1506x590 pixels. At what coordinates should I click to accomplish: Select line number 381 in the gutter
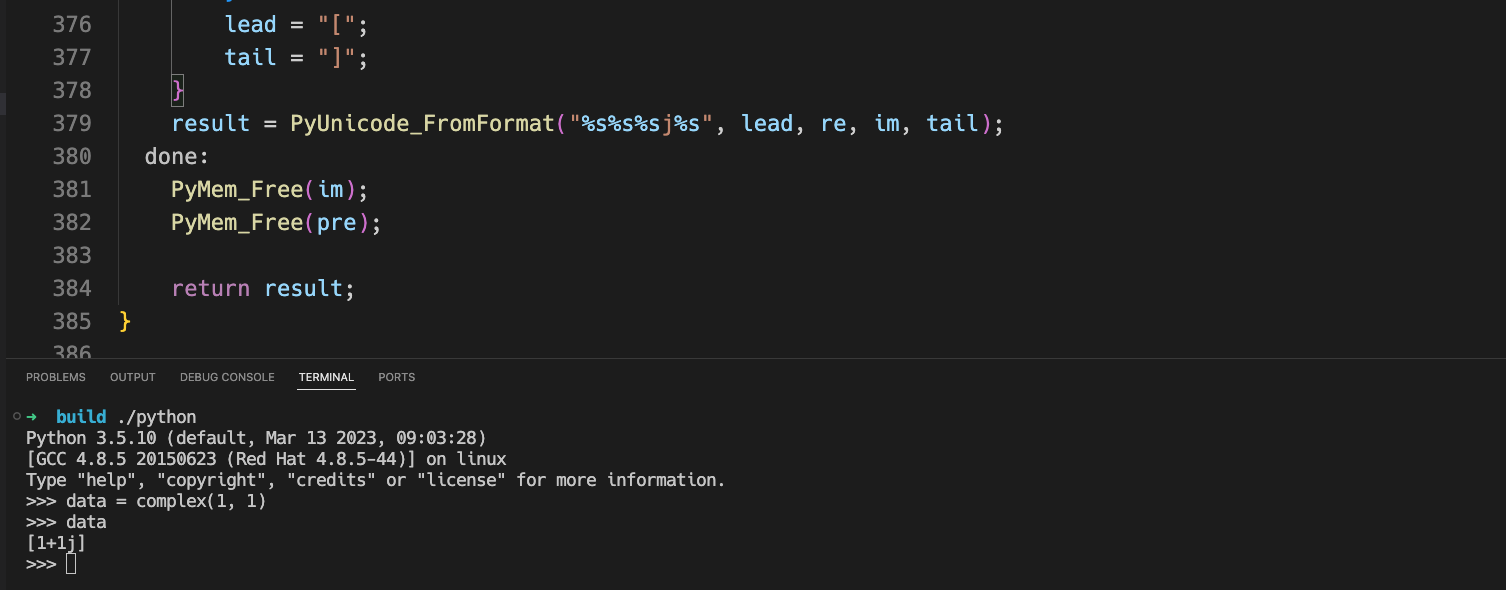point(71,189)
